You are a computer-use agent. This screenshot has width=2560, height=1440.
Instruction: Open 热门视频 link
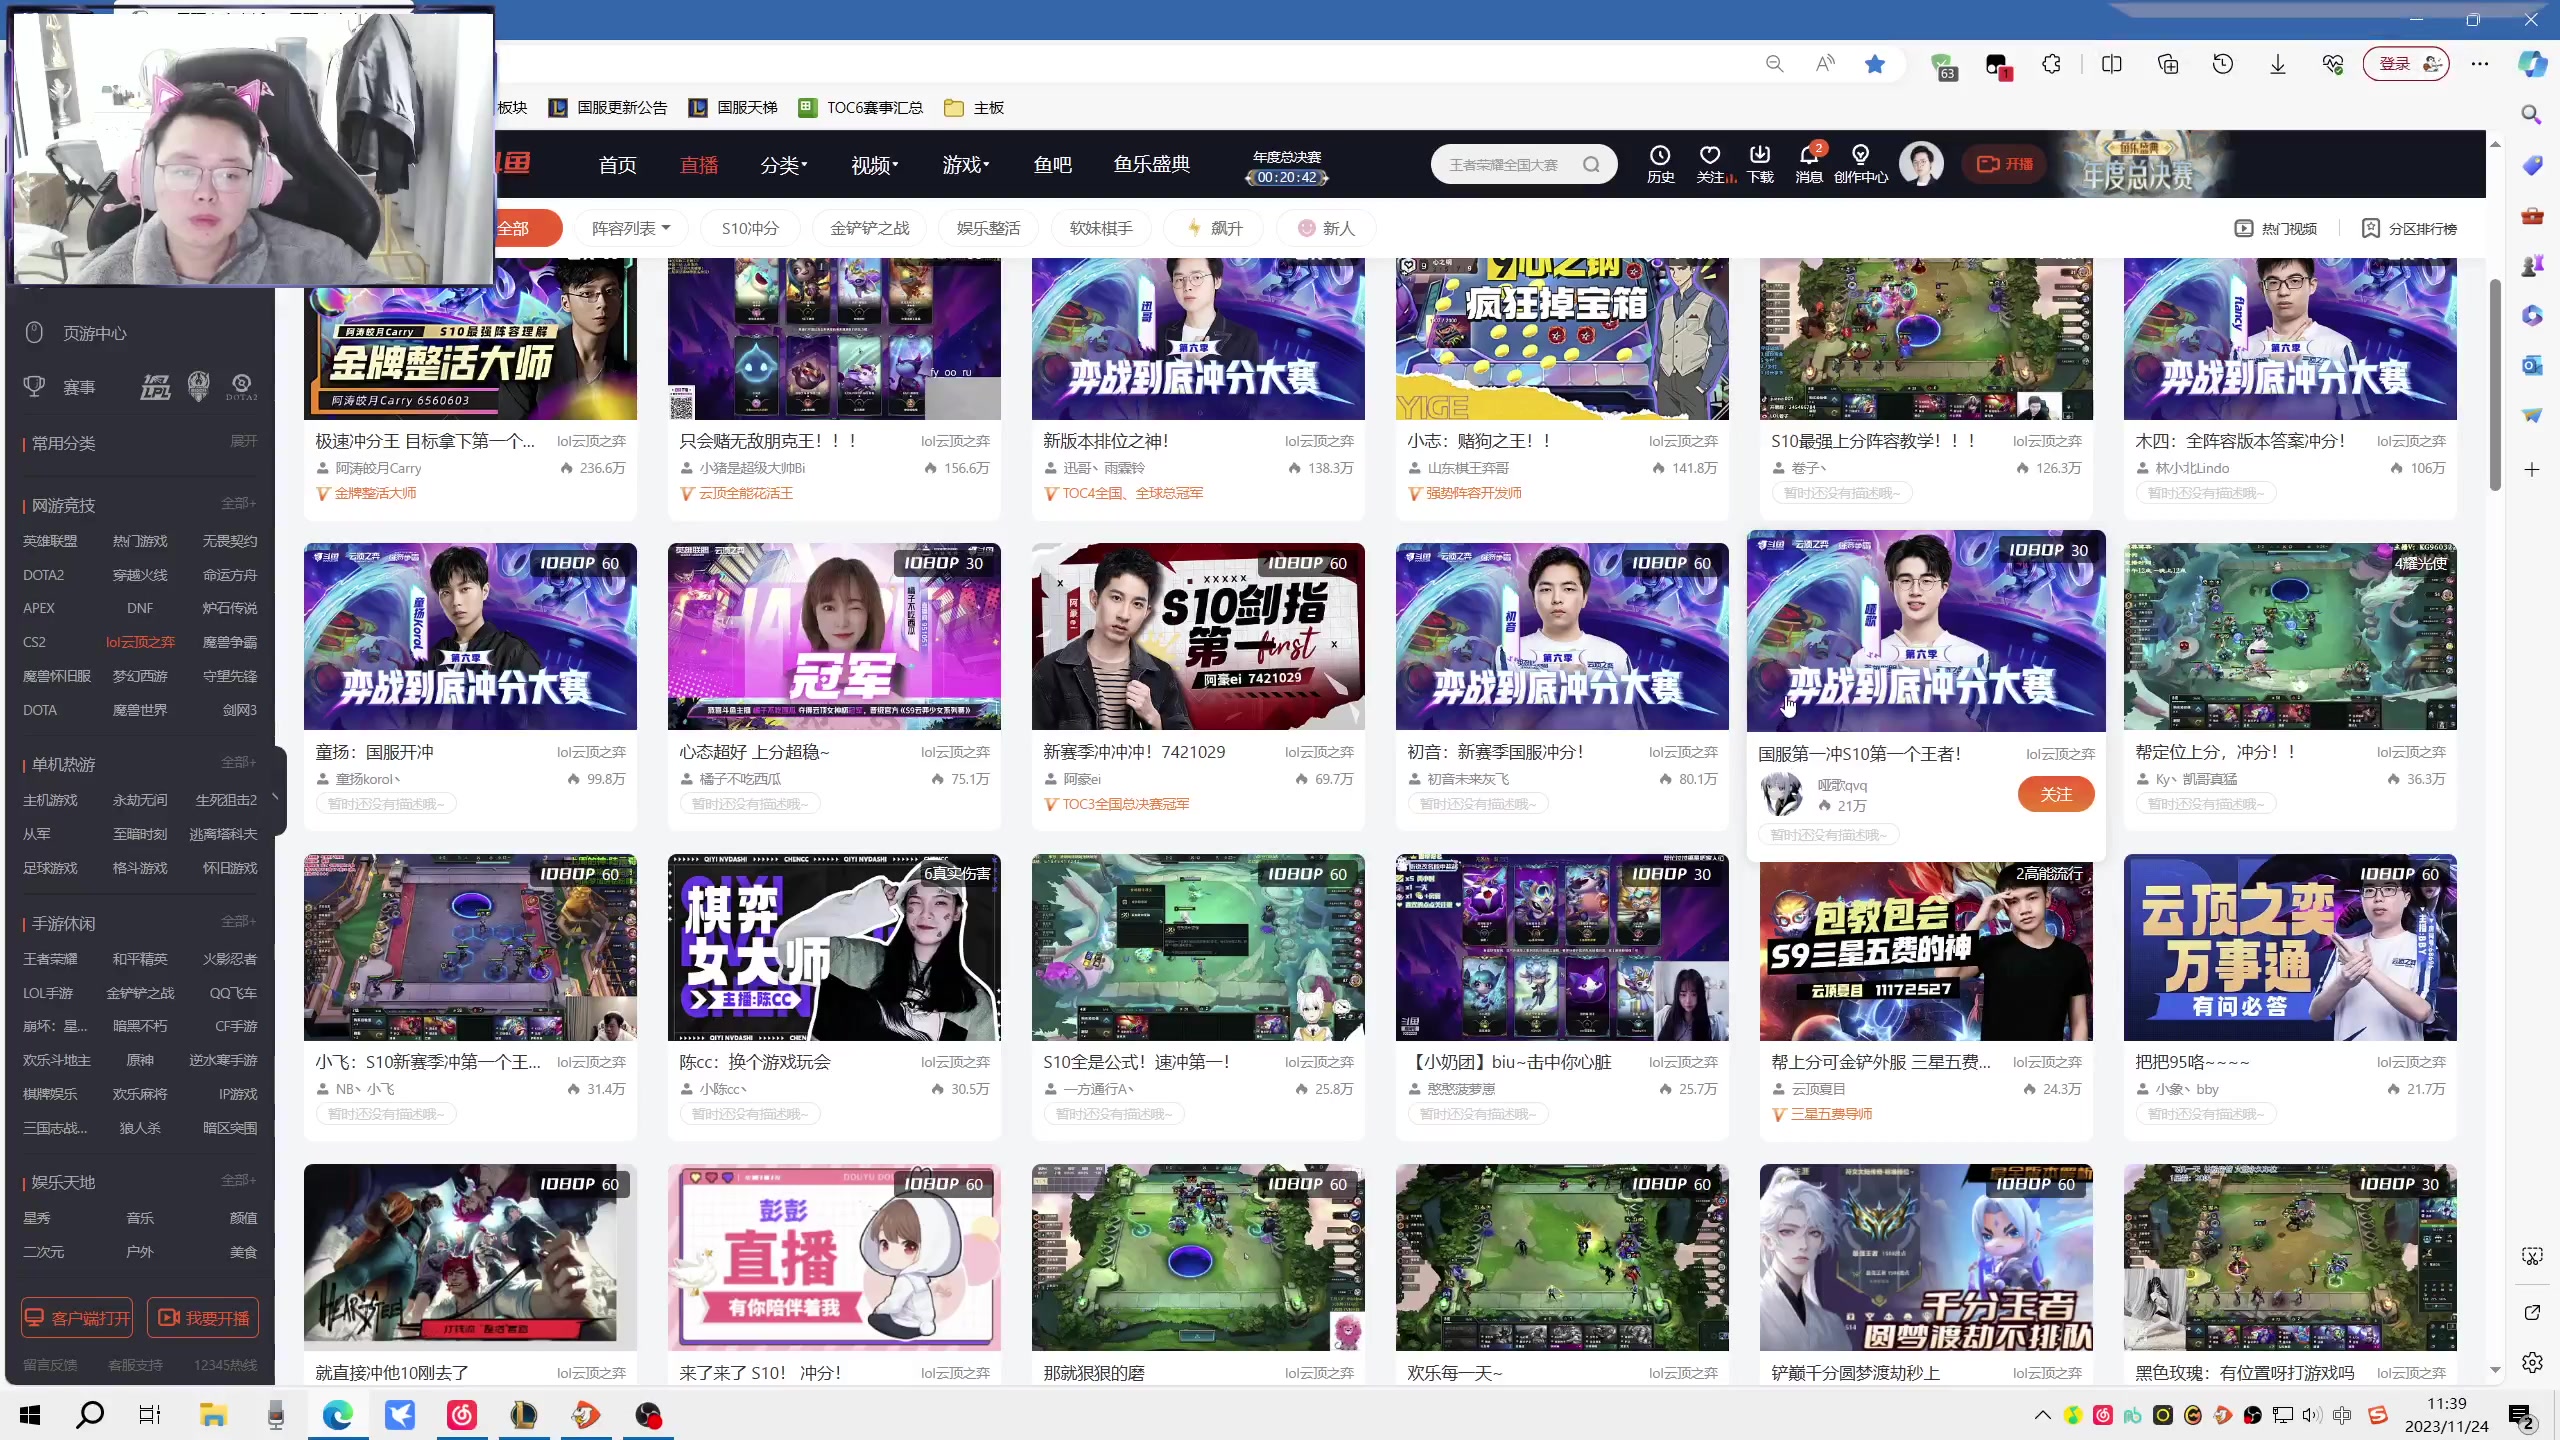point(2276,229)
